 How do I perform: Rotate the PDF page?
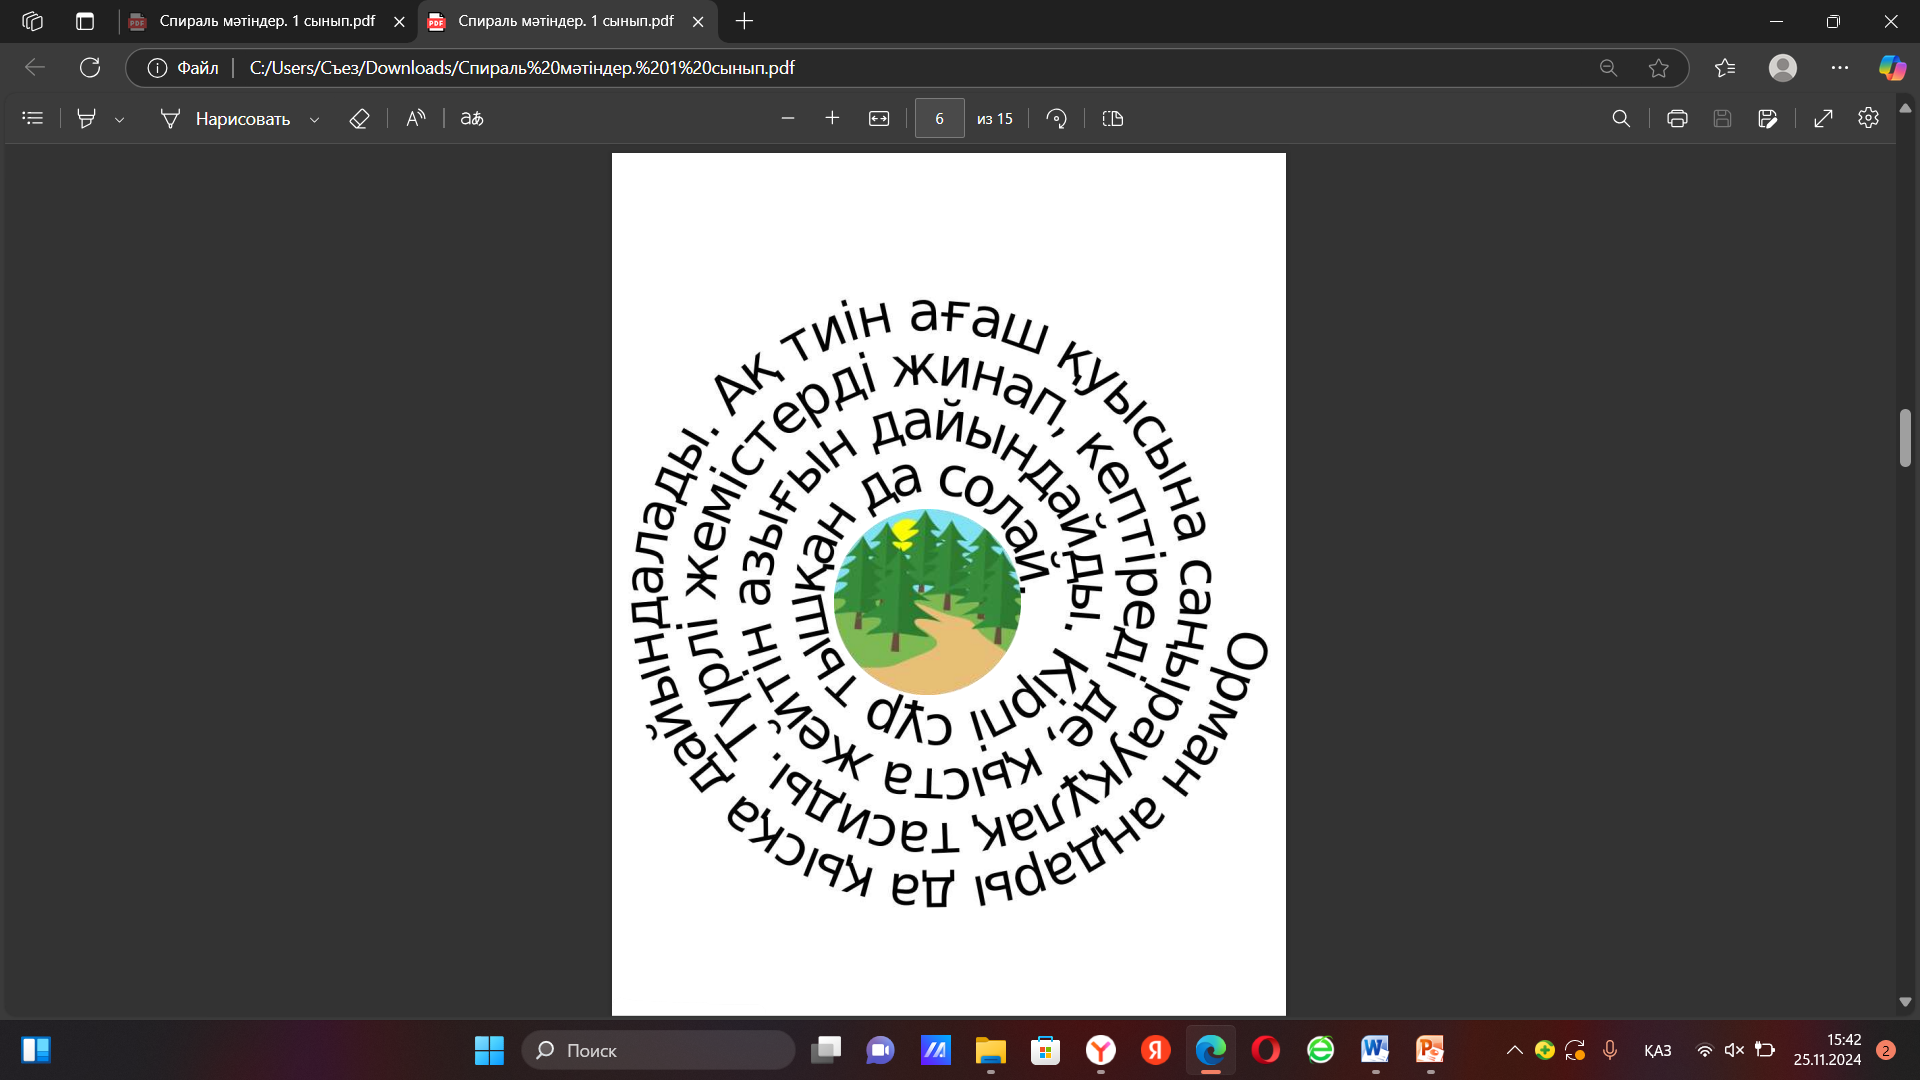(x=1056, y=118)
